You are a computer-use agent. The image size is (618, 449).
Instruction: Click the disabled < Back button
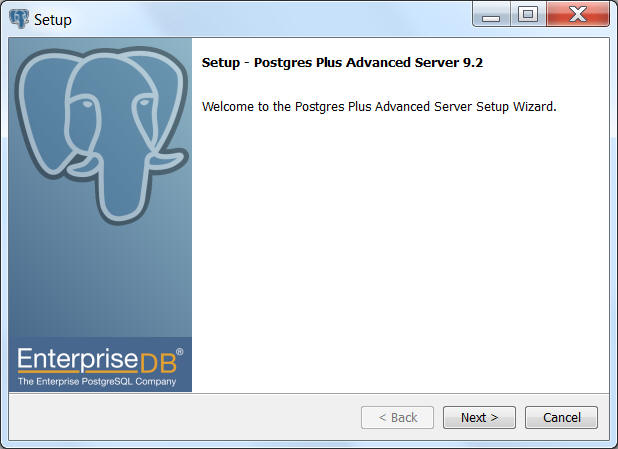point(397,417)
